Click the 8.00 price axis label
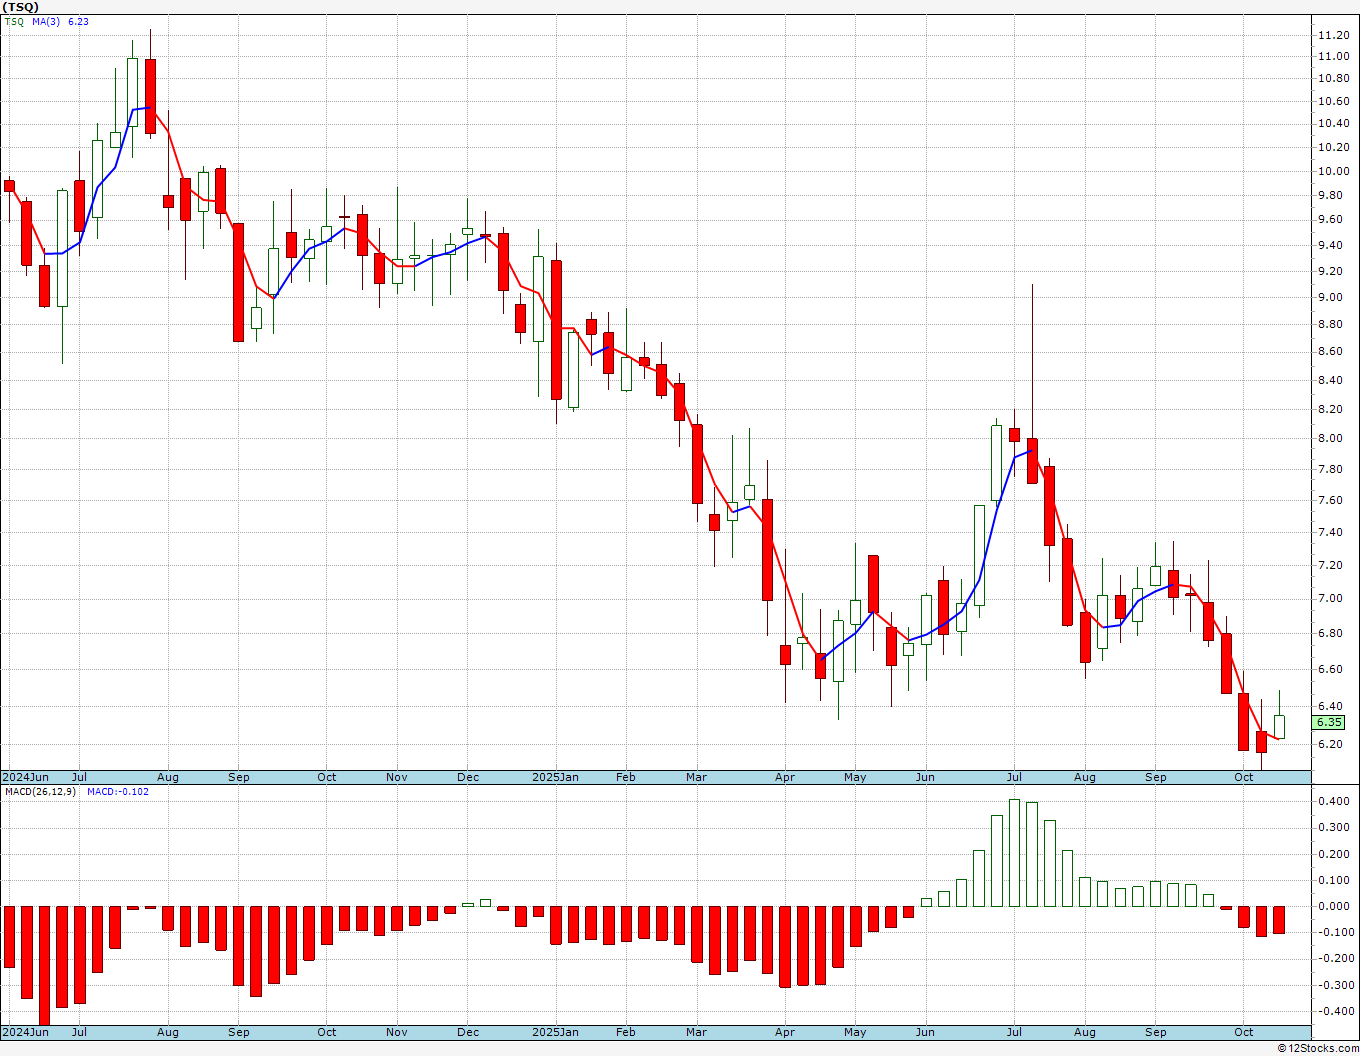The image size is (1360, 1056). point(1333,438)
